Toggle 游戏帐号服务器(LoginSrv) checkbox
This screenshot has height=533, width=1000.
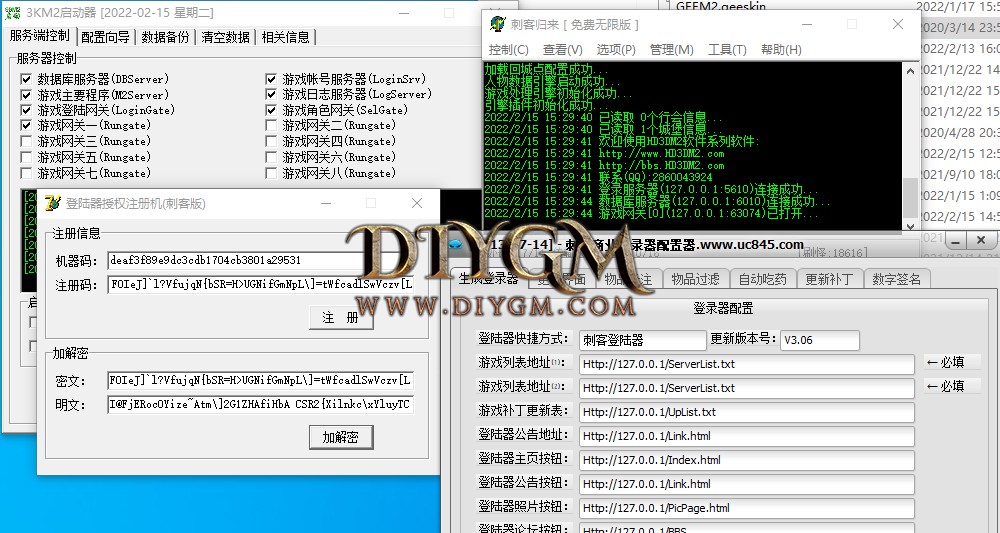point(271,79)
